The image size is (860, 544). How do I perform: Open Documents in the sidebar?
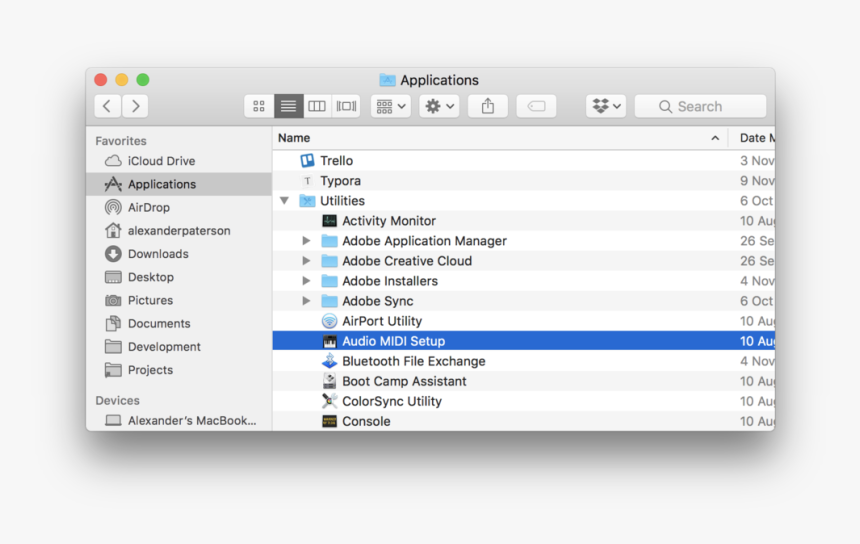tap(159, 324)
